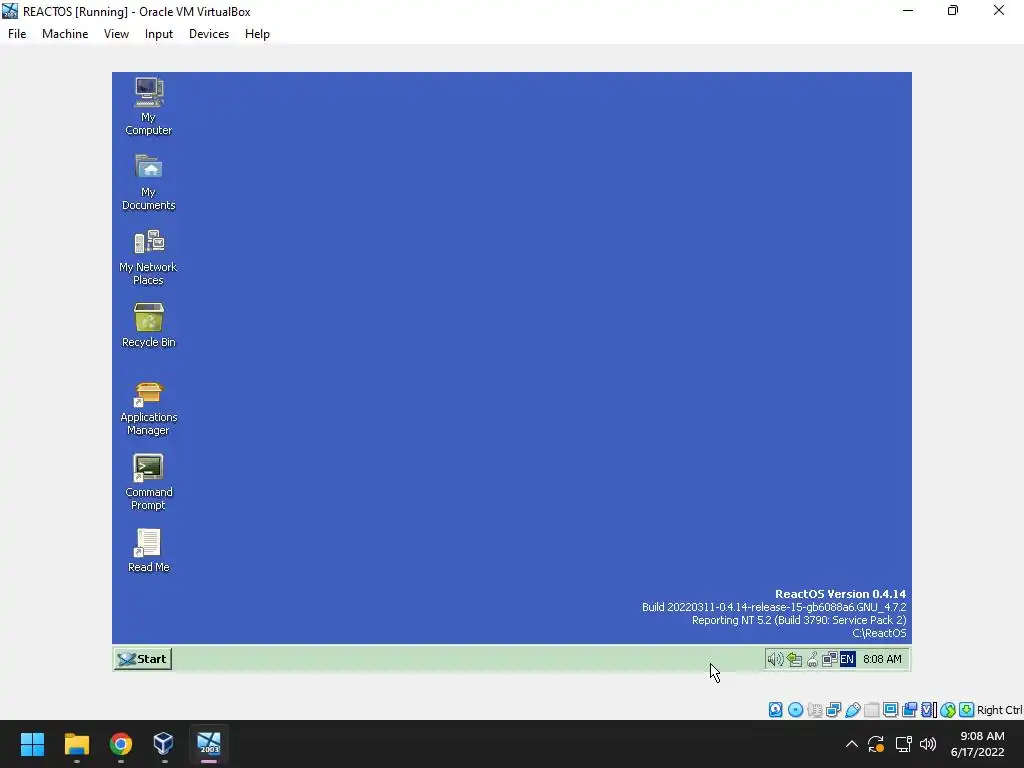
Task: Select the Applications Manager shortcut
Action: 148,408
